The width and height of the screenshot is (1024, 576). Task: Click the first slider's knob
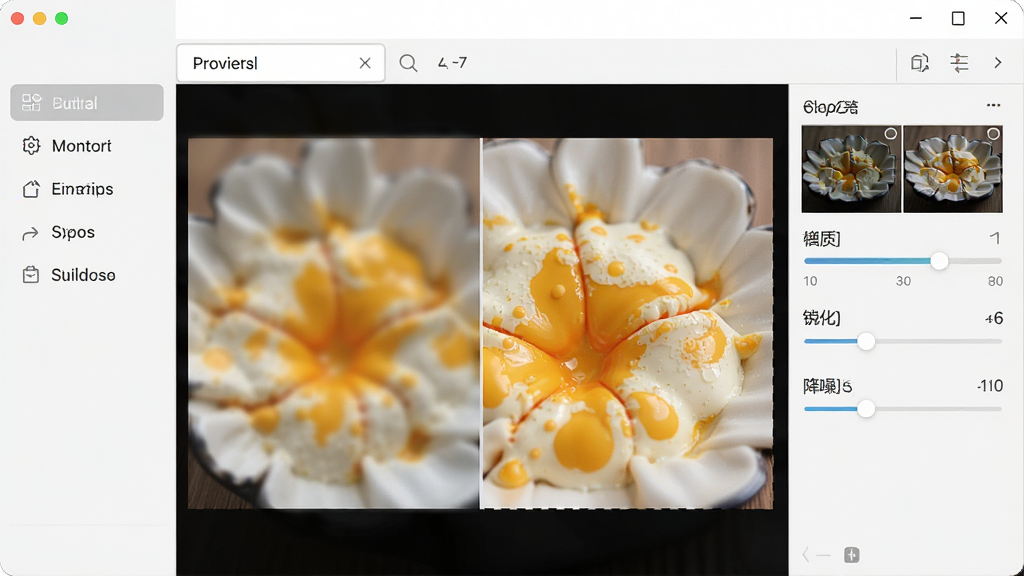pyautogui.click(x=939, y=261)
